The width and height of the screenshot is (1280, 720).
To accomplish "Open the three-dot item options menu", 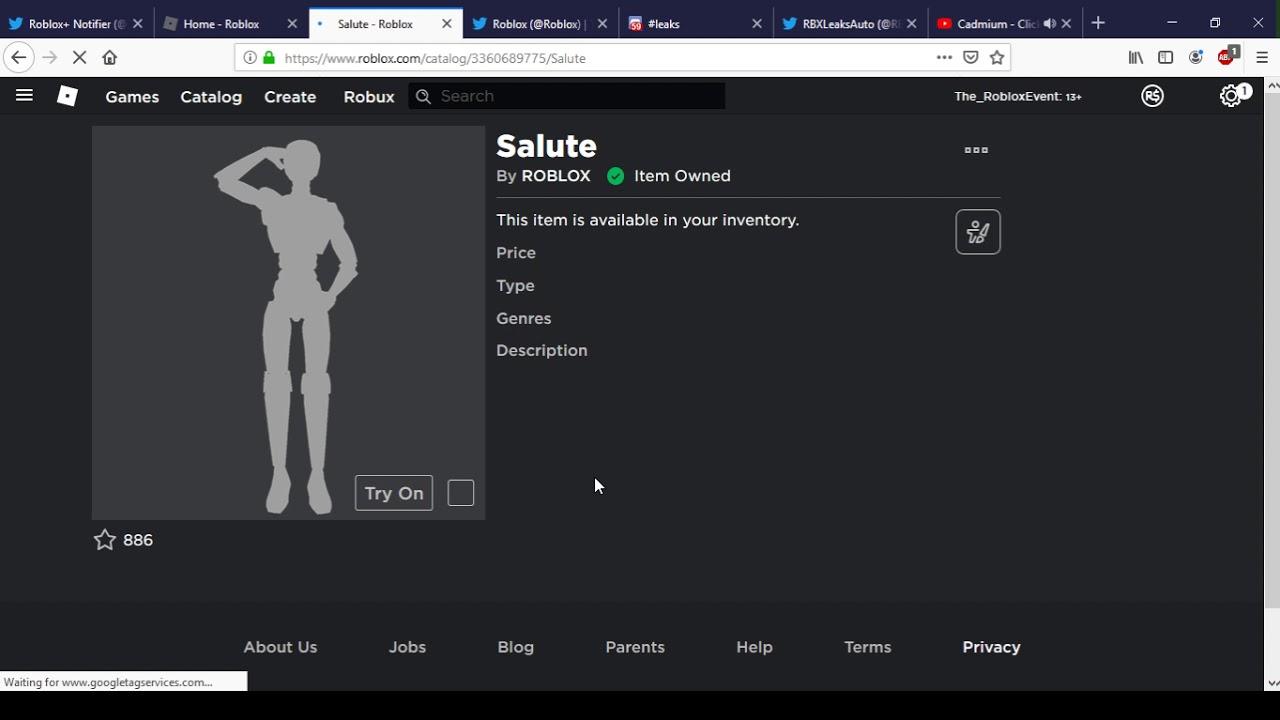I will coord(976,150).
